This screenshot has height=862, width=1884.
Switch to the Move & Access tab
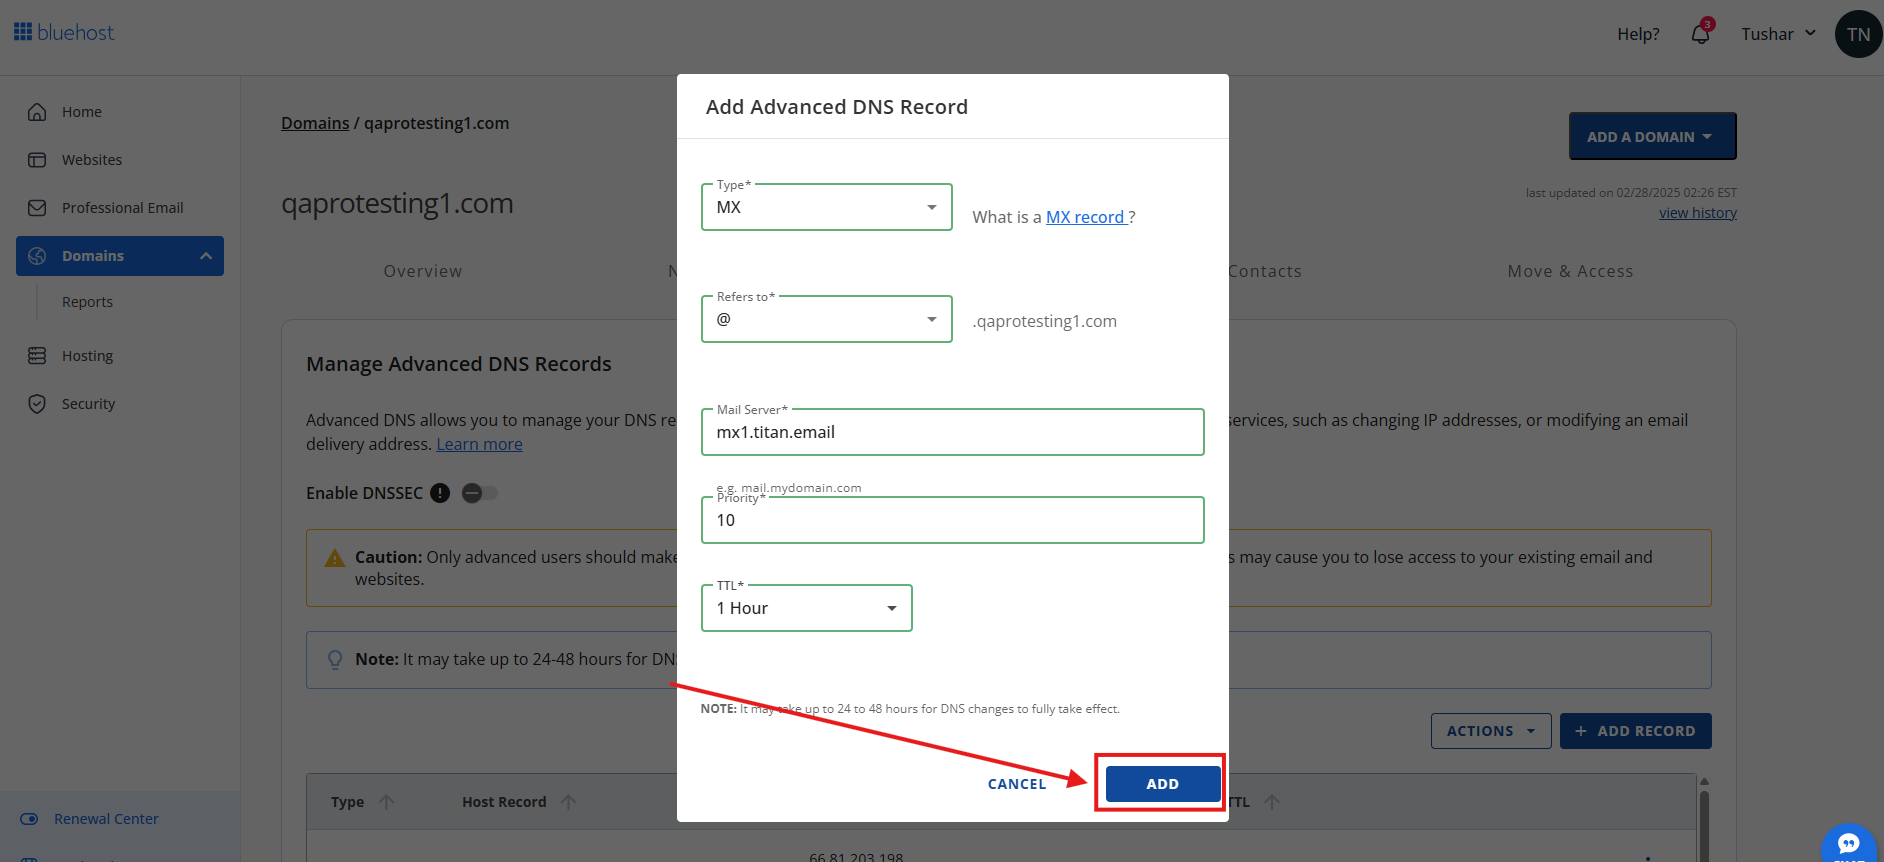click(1569, 270)
